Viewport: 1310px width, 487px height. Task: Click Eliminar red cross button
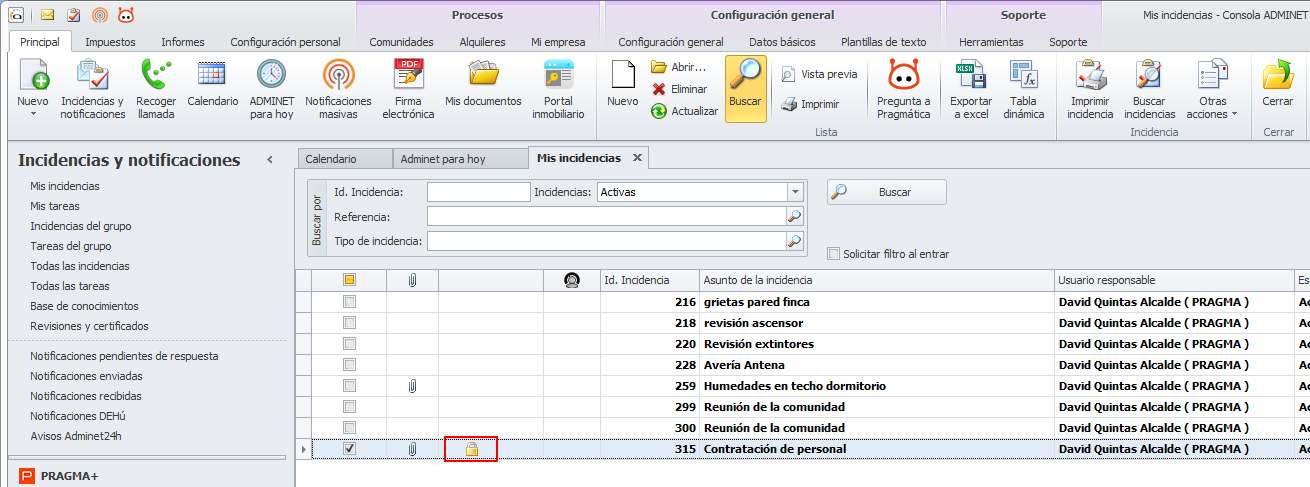tap(679, 89)
